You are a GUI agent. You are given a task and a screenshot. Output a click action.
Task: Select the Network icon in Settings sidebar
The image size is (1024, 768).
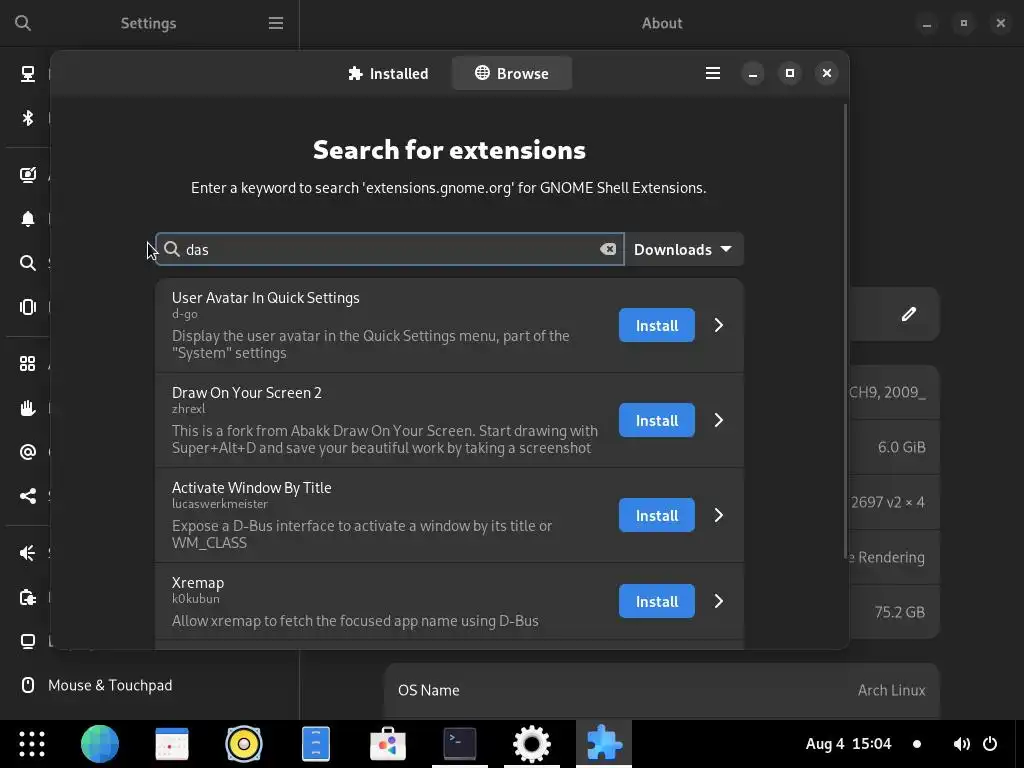pyautogui.click(x=27, y=74)
